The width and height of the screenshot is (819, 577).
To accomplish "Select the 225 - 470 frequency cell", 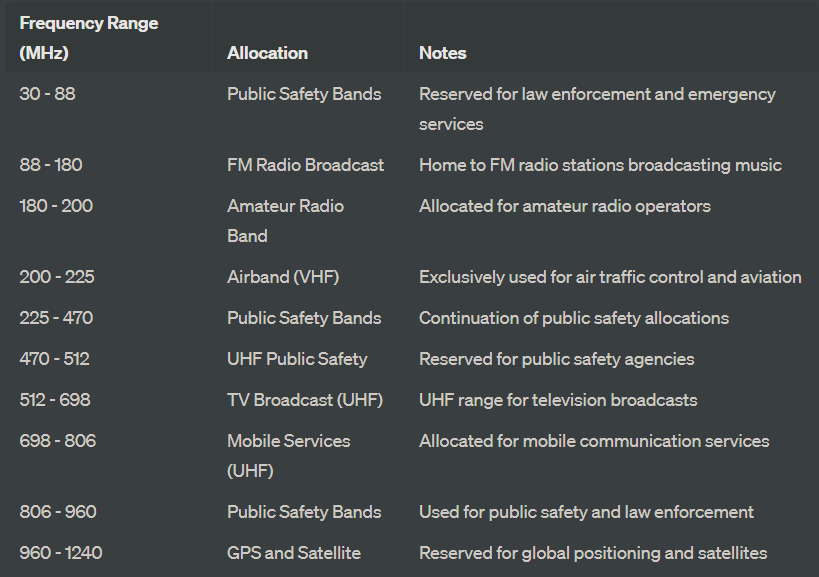I will (56, 318).
